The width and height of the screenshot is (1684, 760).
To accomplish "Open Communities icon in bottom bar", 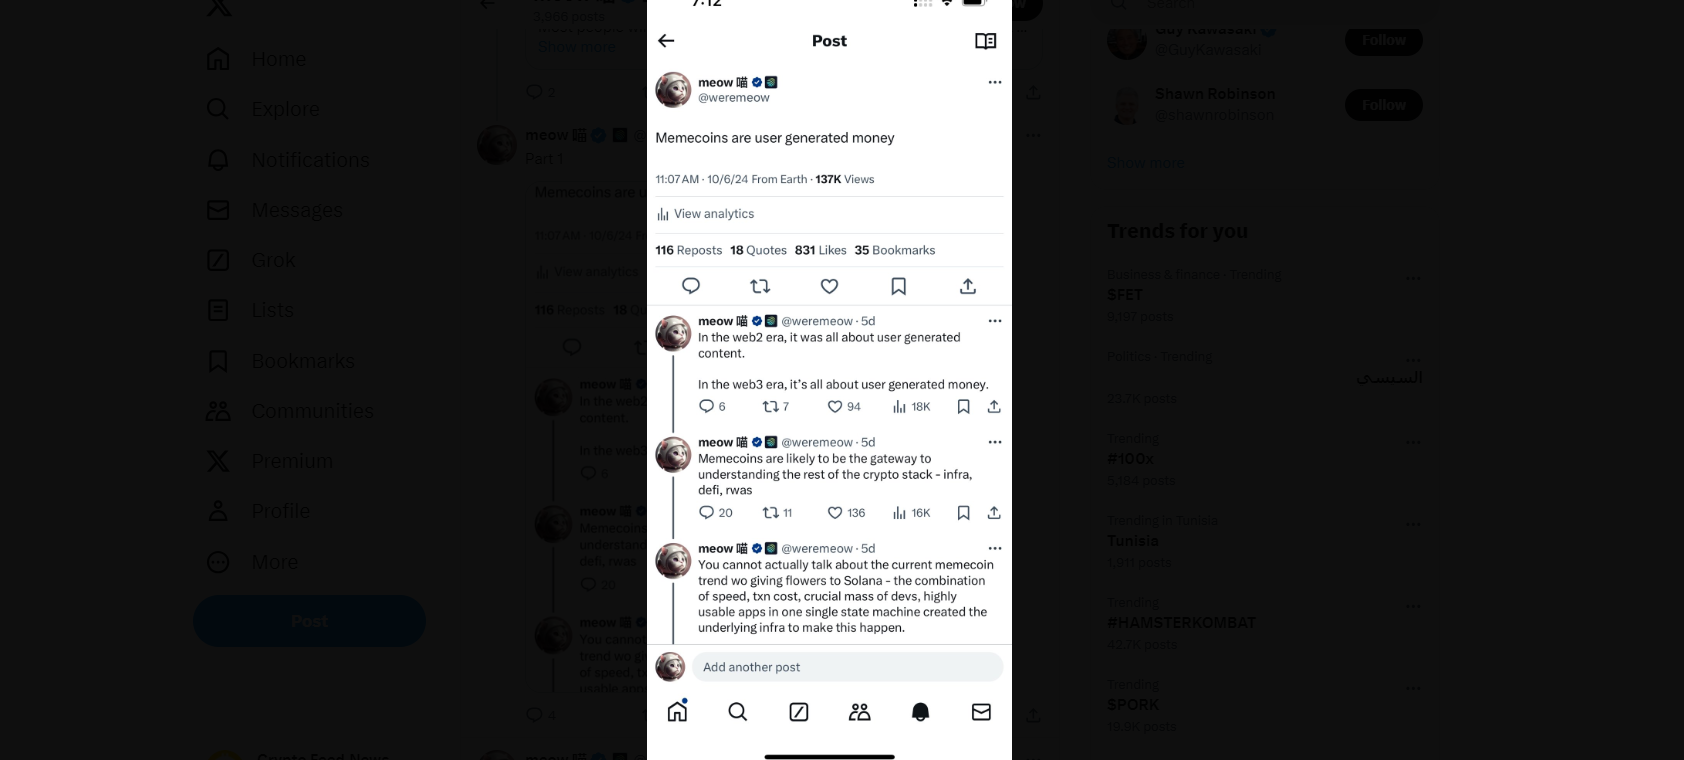I will (860, 711).
